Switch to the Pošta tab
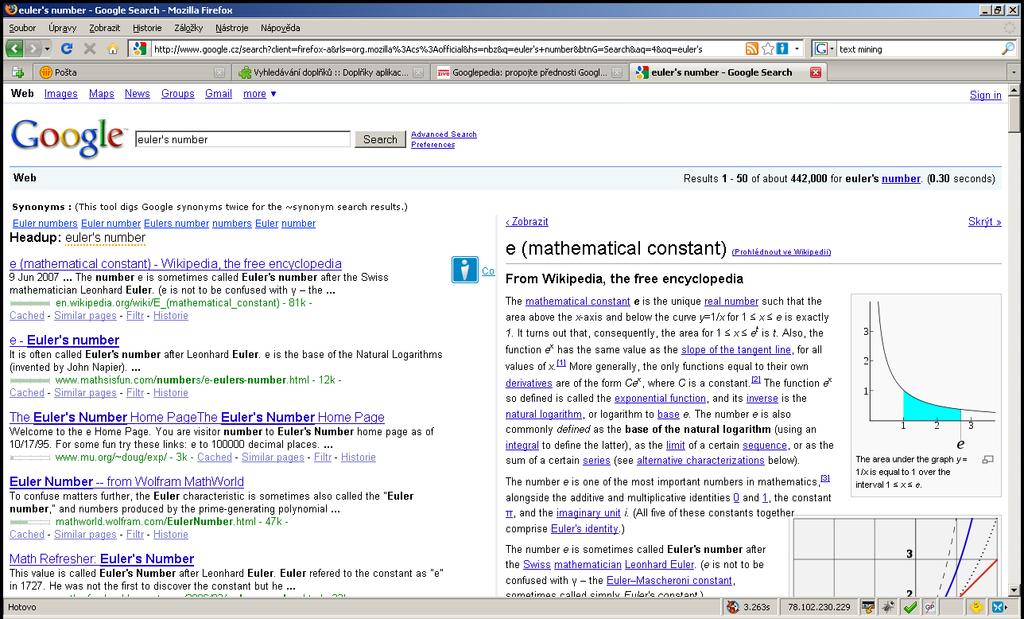Image resolution: width=1024 pixels, height=619 pixels. coord(131,72)
